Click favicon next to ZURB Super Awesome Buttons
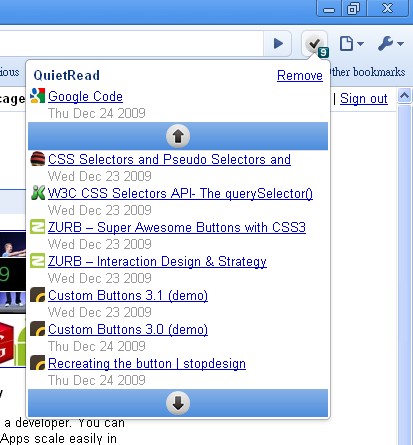Image resolution: width=413 pixels, height=445 pixels. coord(37,227)
